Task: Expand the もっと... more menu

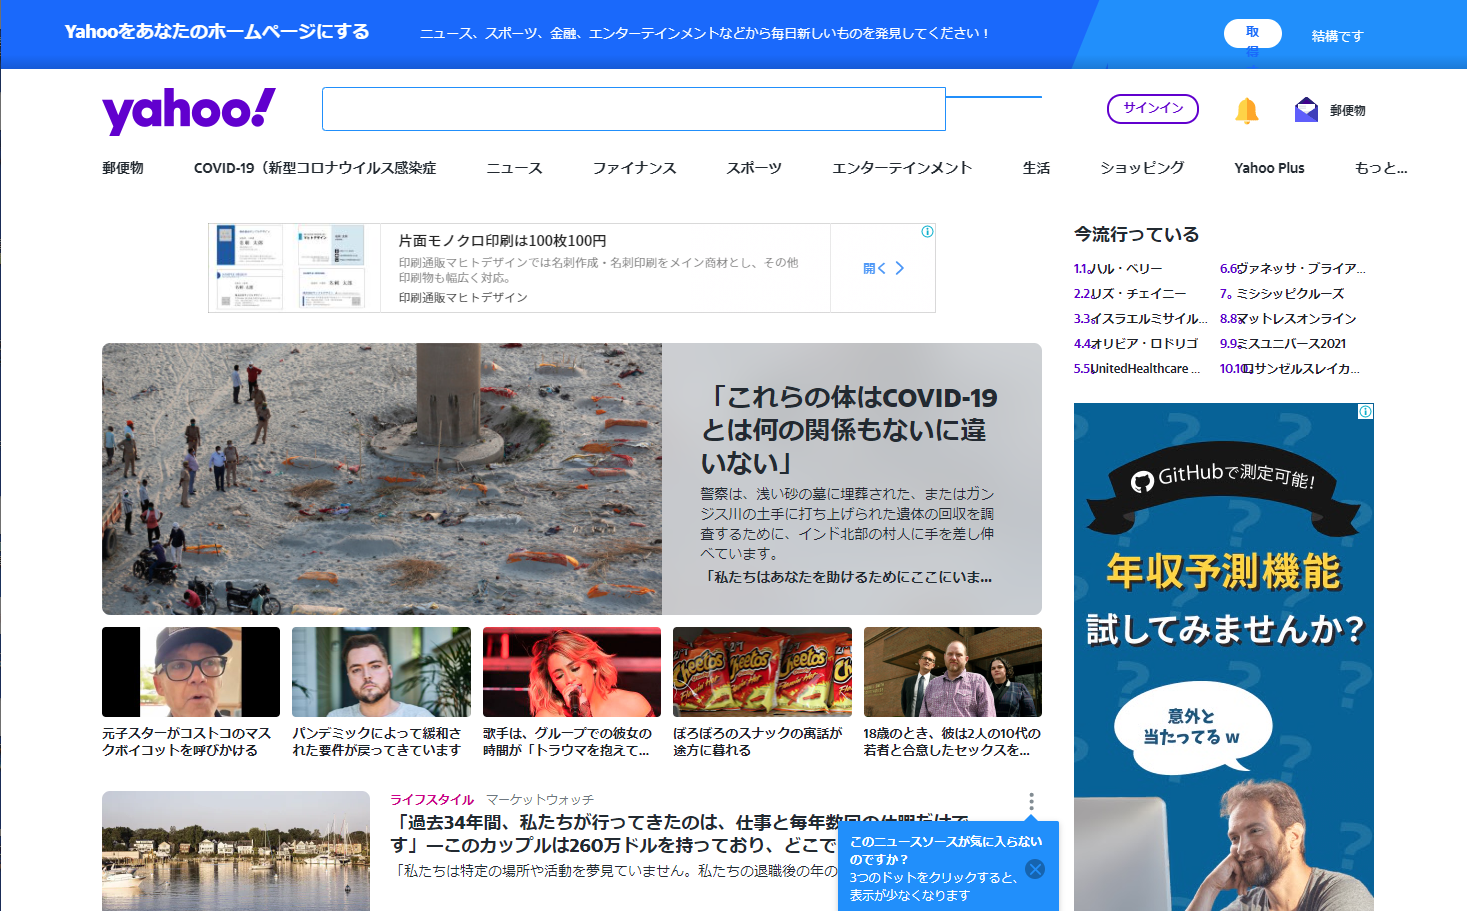Action: (1380, 168)
